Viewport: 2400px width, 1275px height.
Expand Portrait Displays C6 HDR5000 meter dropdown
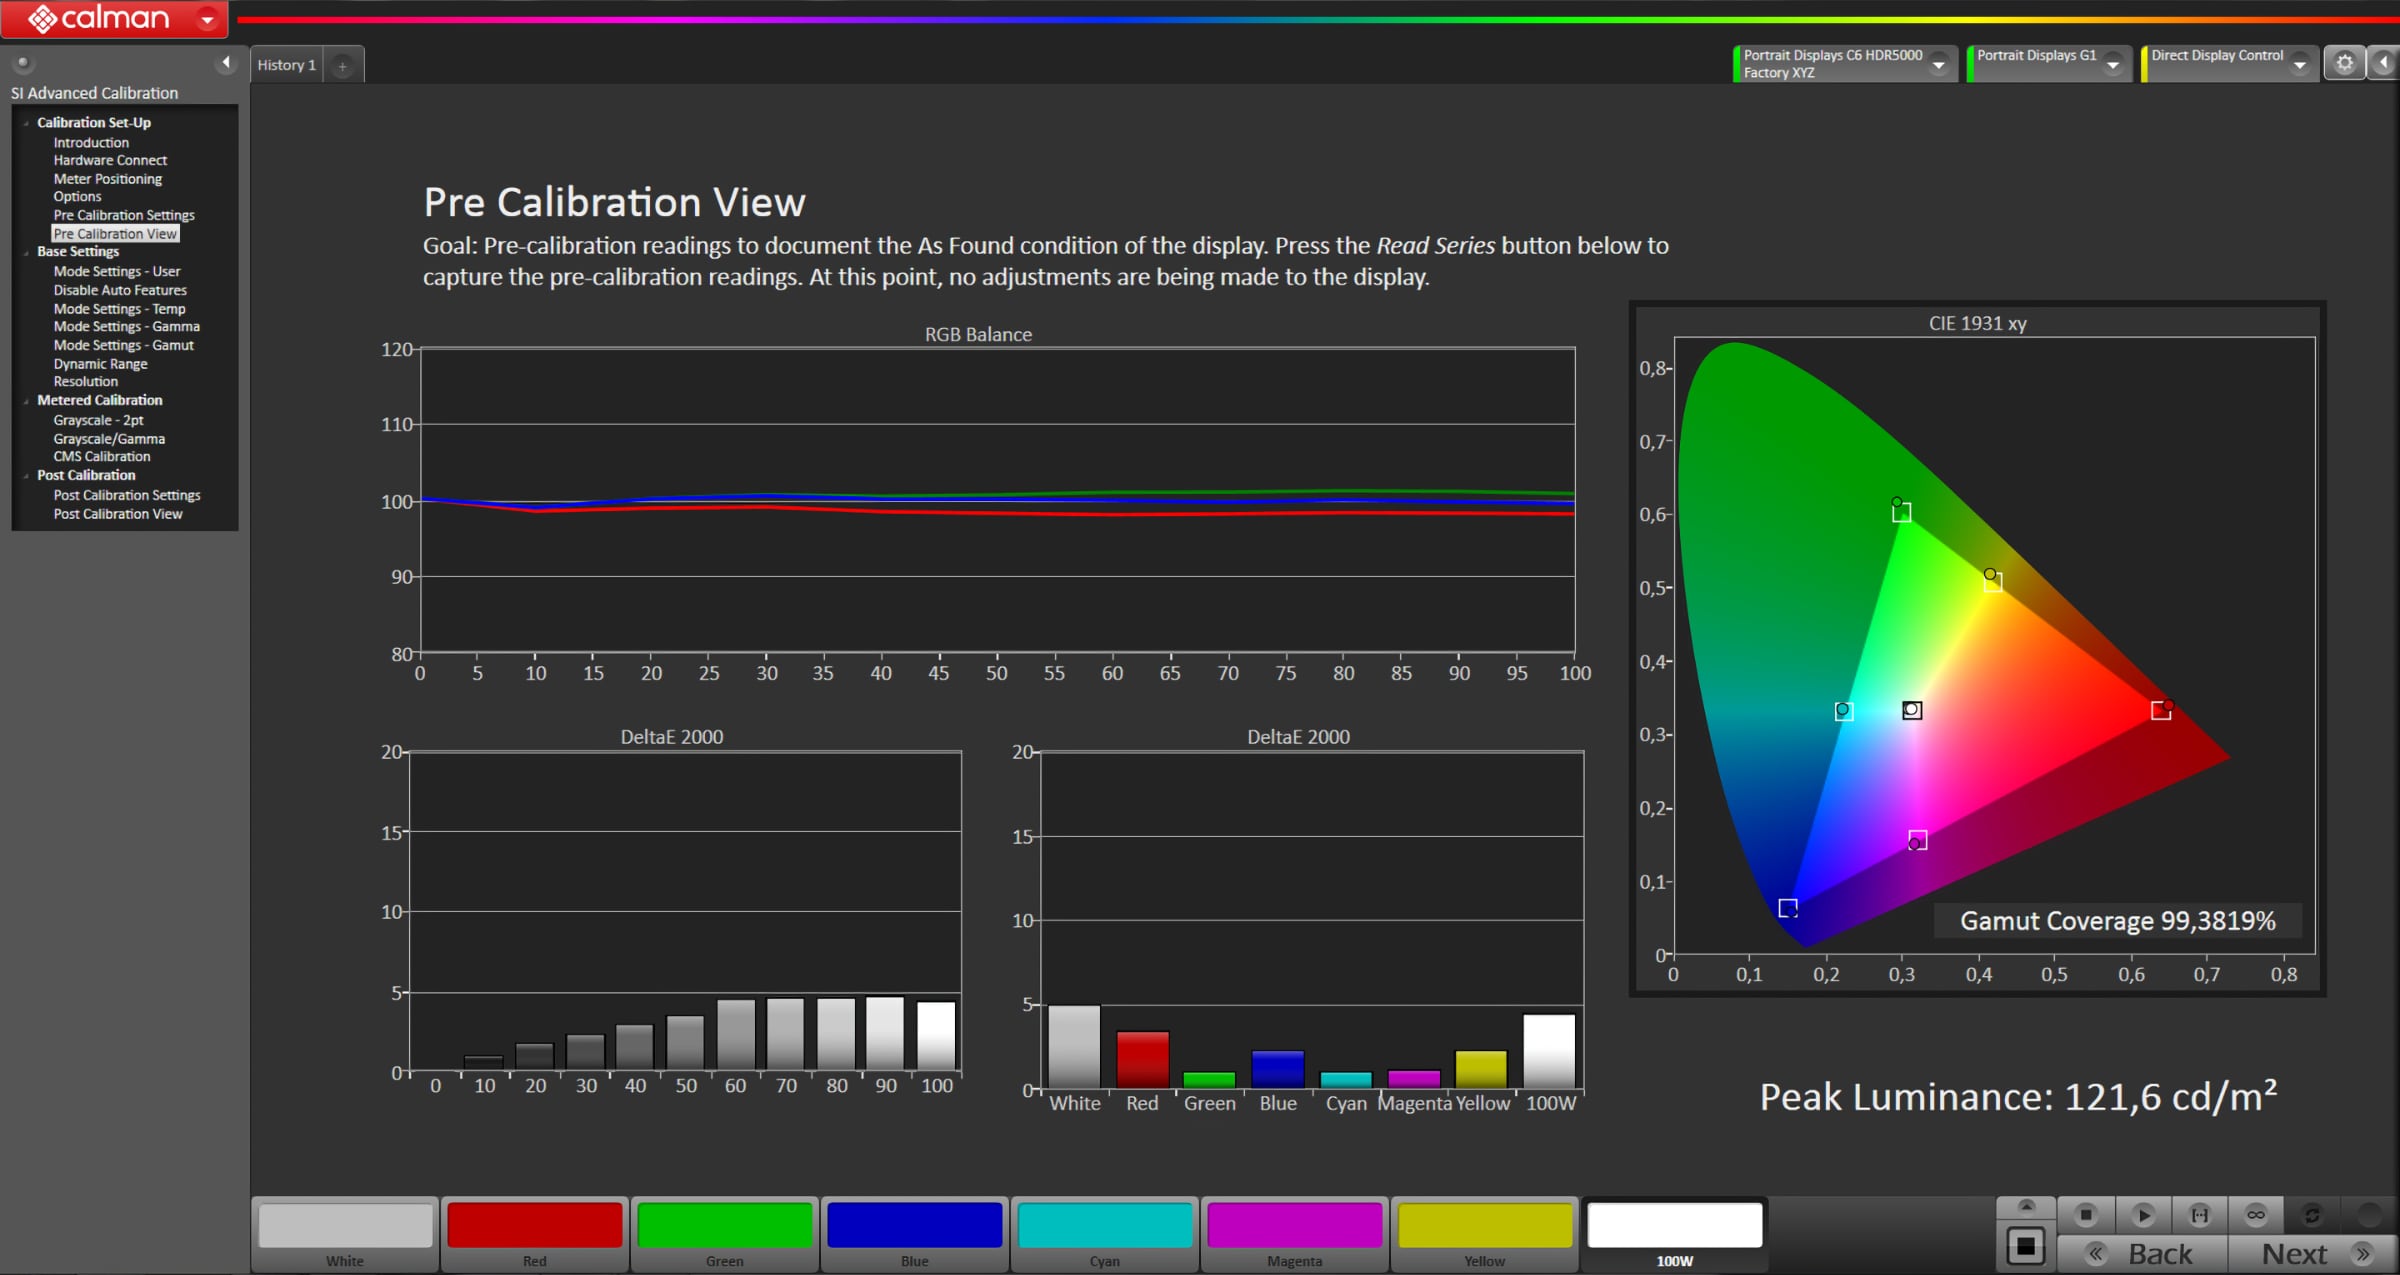pyautogui.click(x=1939, y=64)
